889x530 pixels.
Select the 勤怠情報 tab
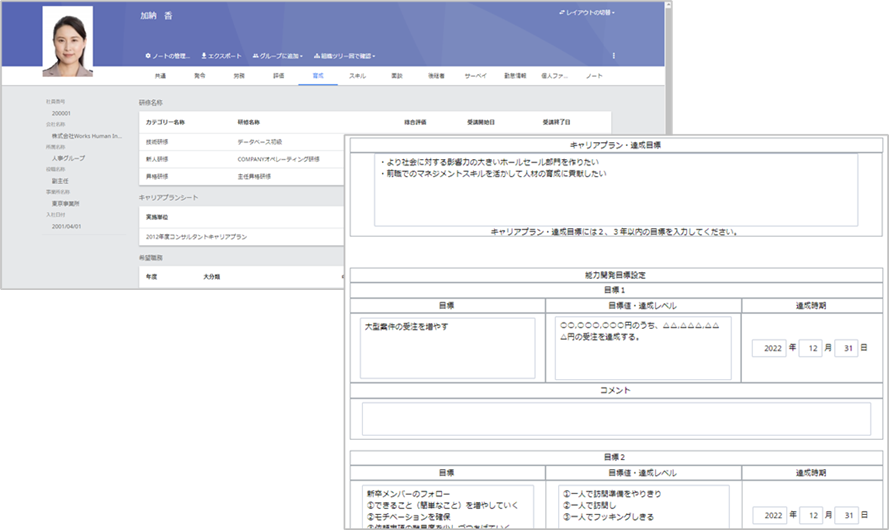515,76
